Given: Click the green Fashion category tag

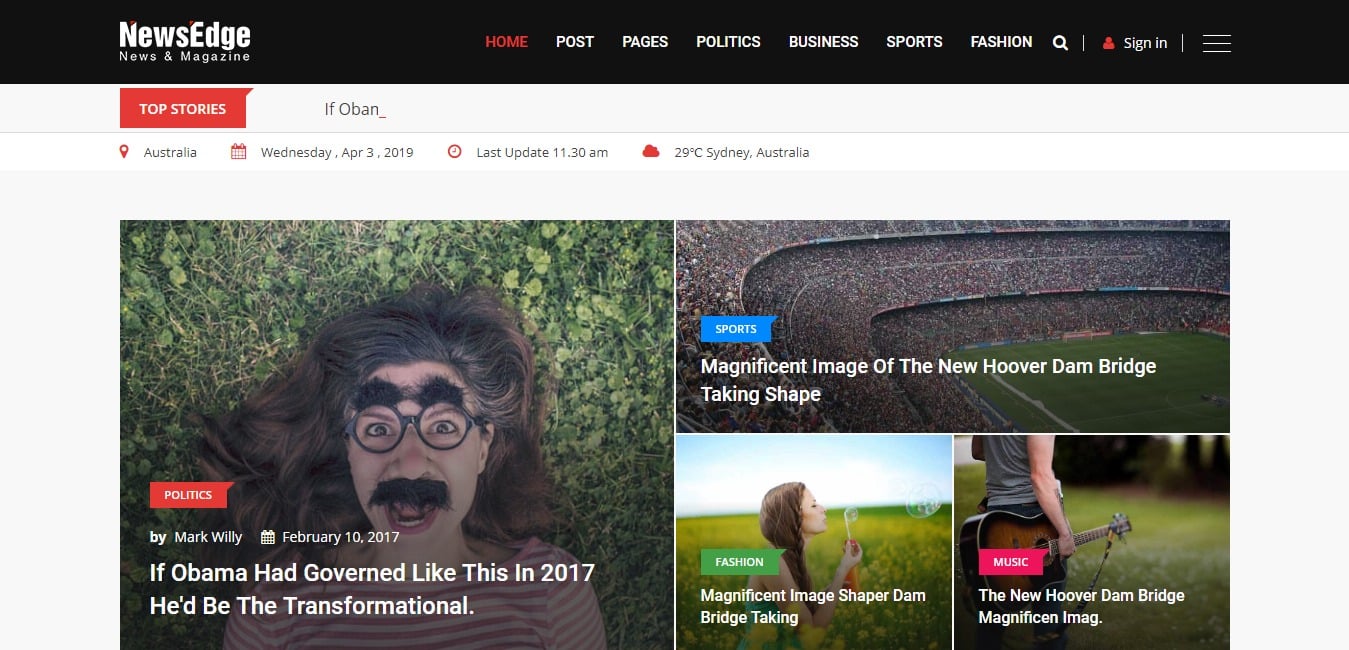Looking at the screenshot, I should (x=739, y=562).
